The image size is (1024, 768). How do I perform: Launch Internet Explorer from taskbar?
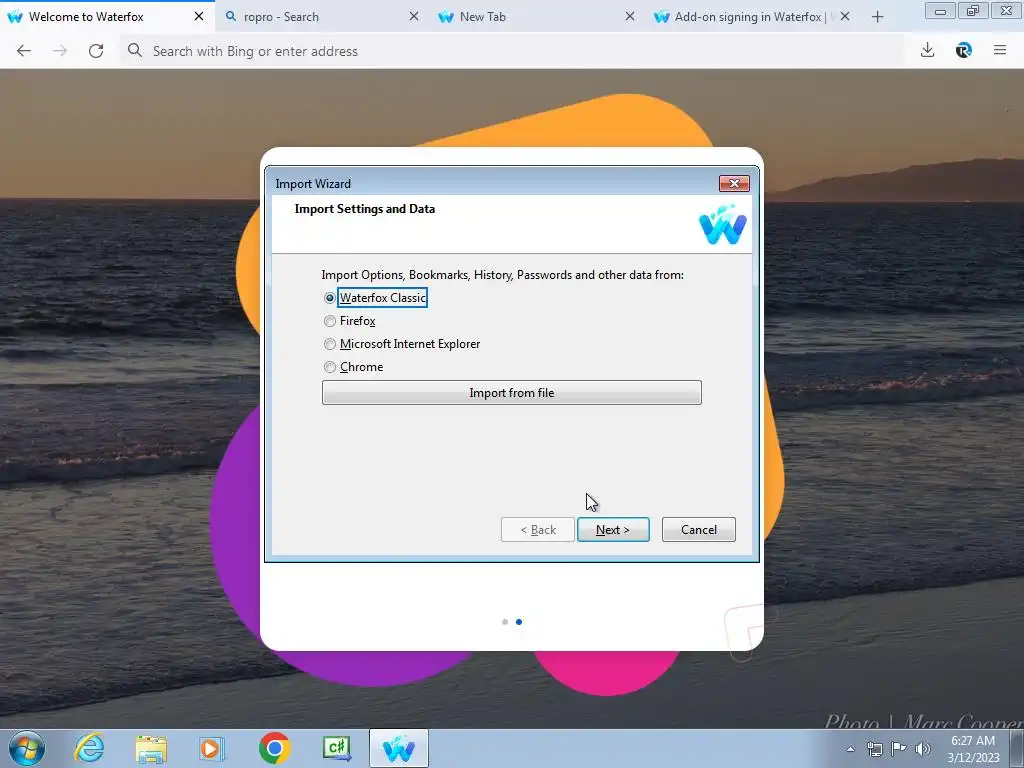pos(89,748)
